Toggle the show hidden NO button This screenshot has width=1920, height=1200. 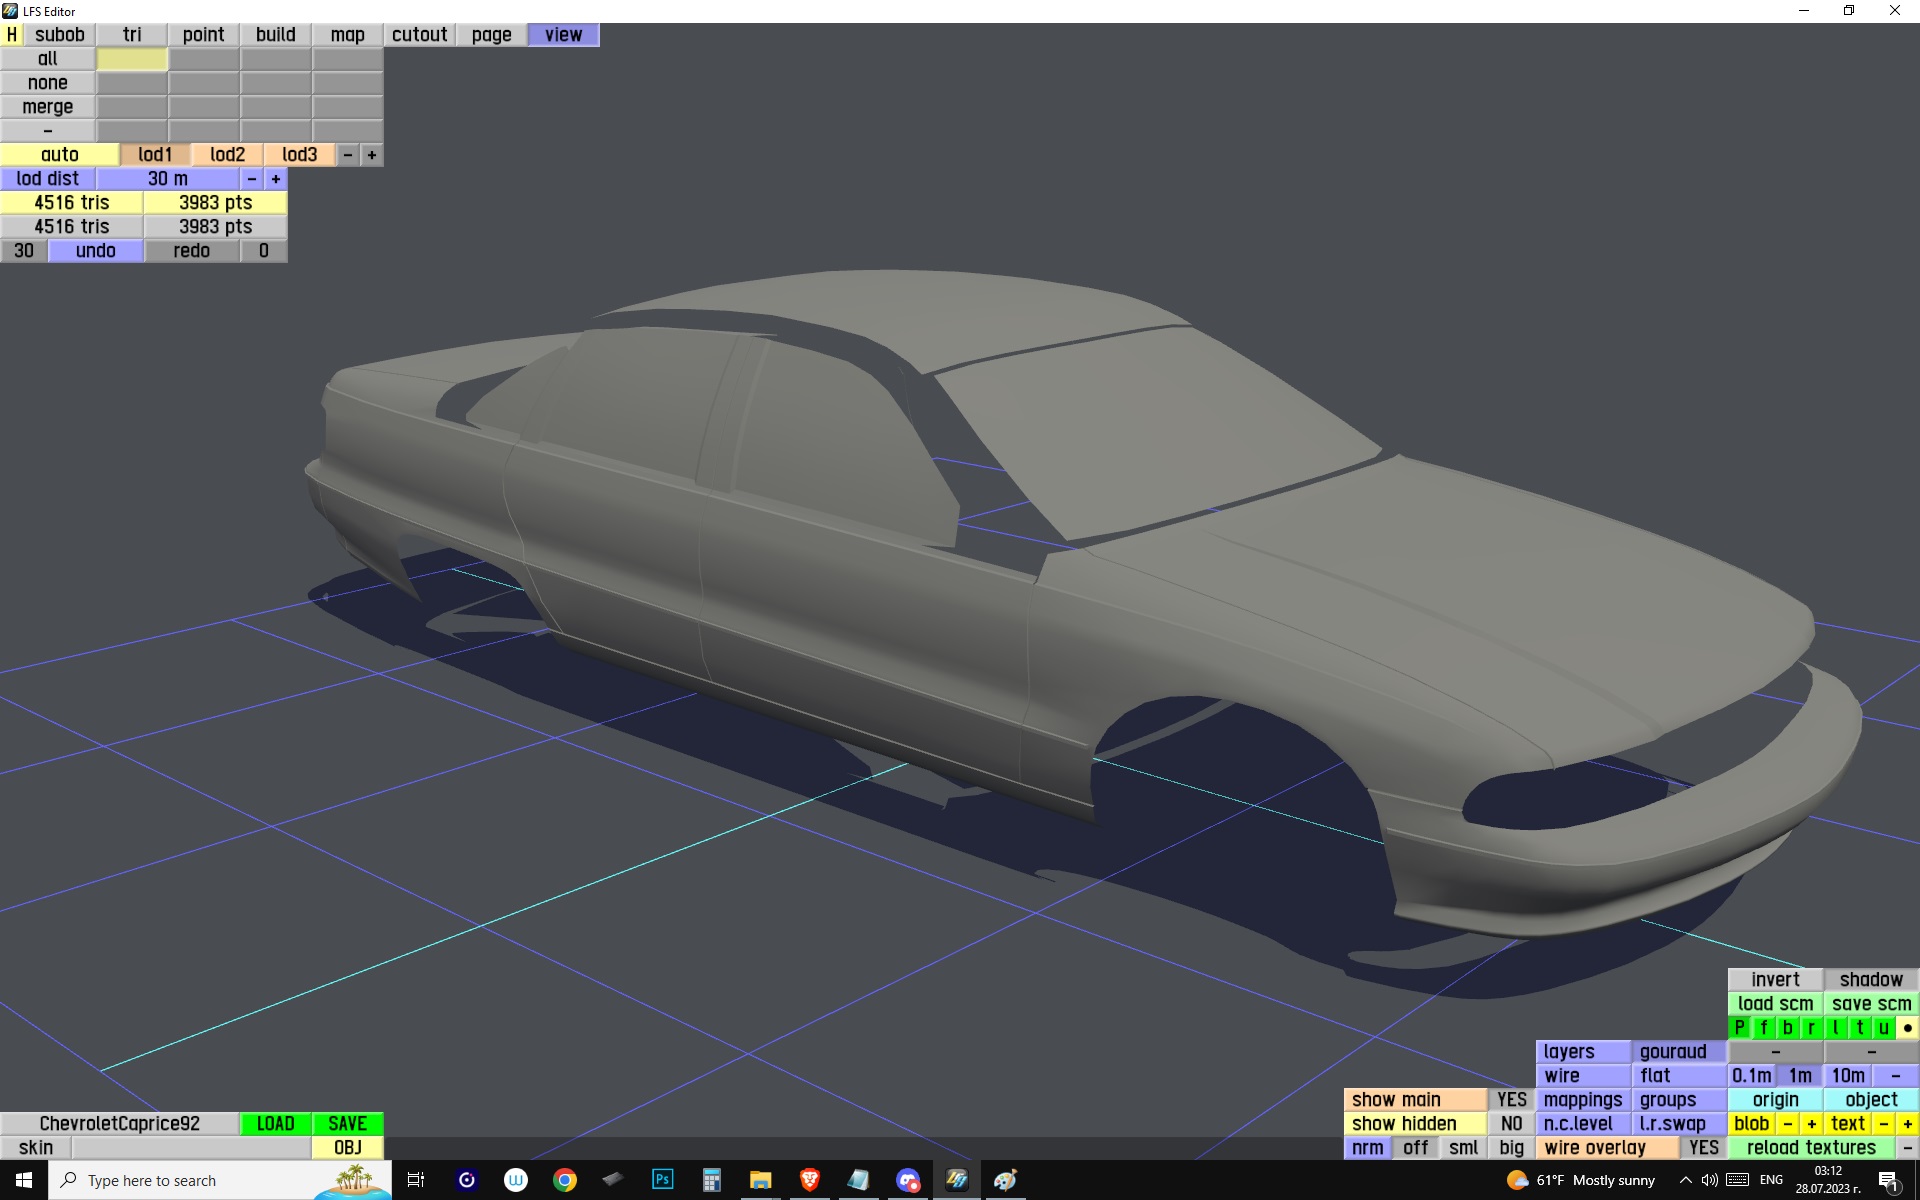(1511, 1123)
